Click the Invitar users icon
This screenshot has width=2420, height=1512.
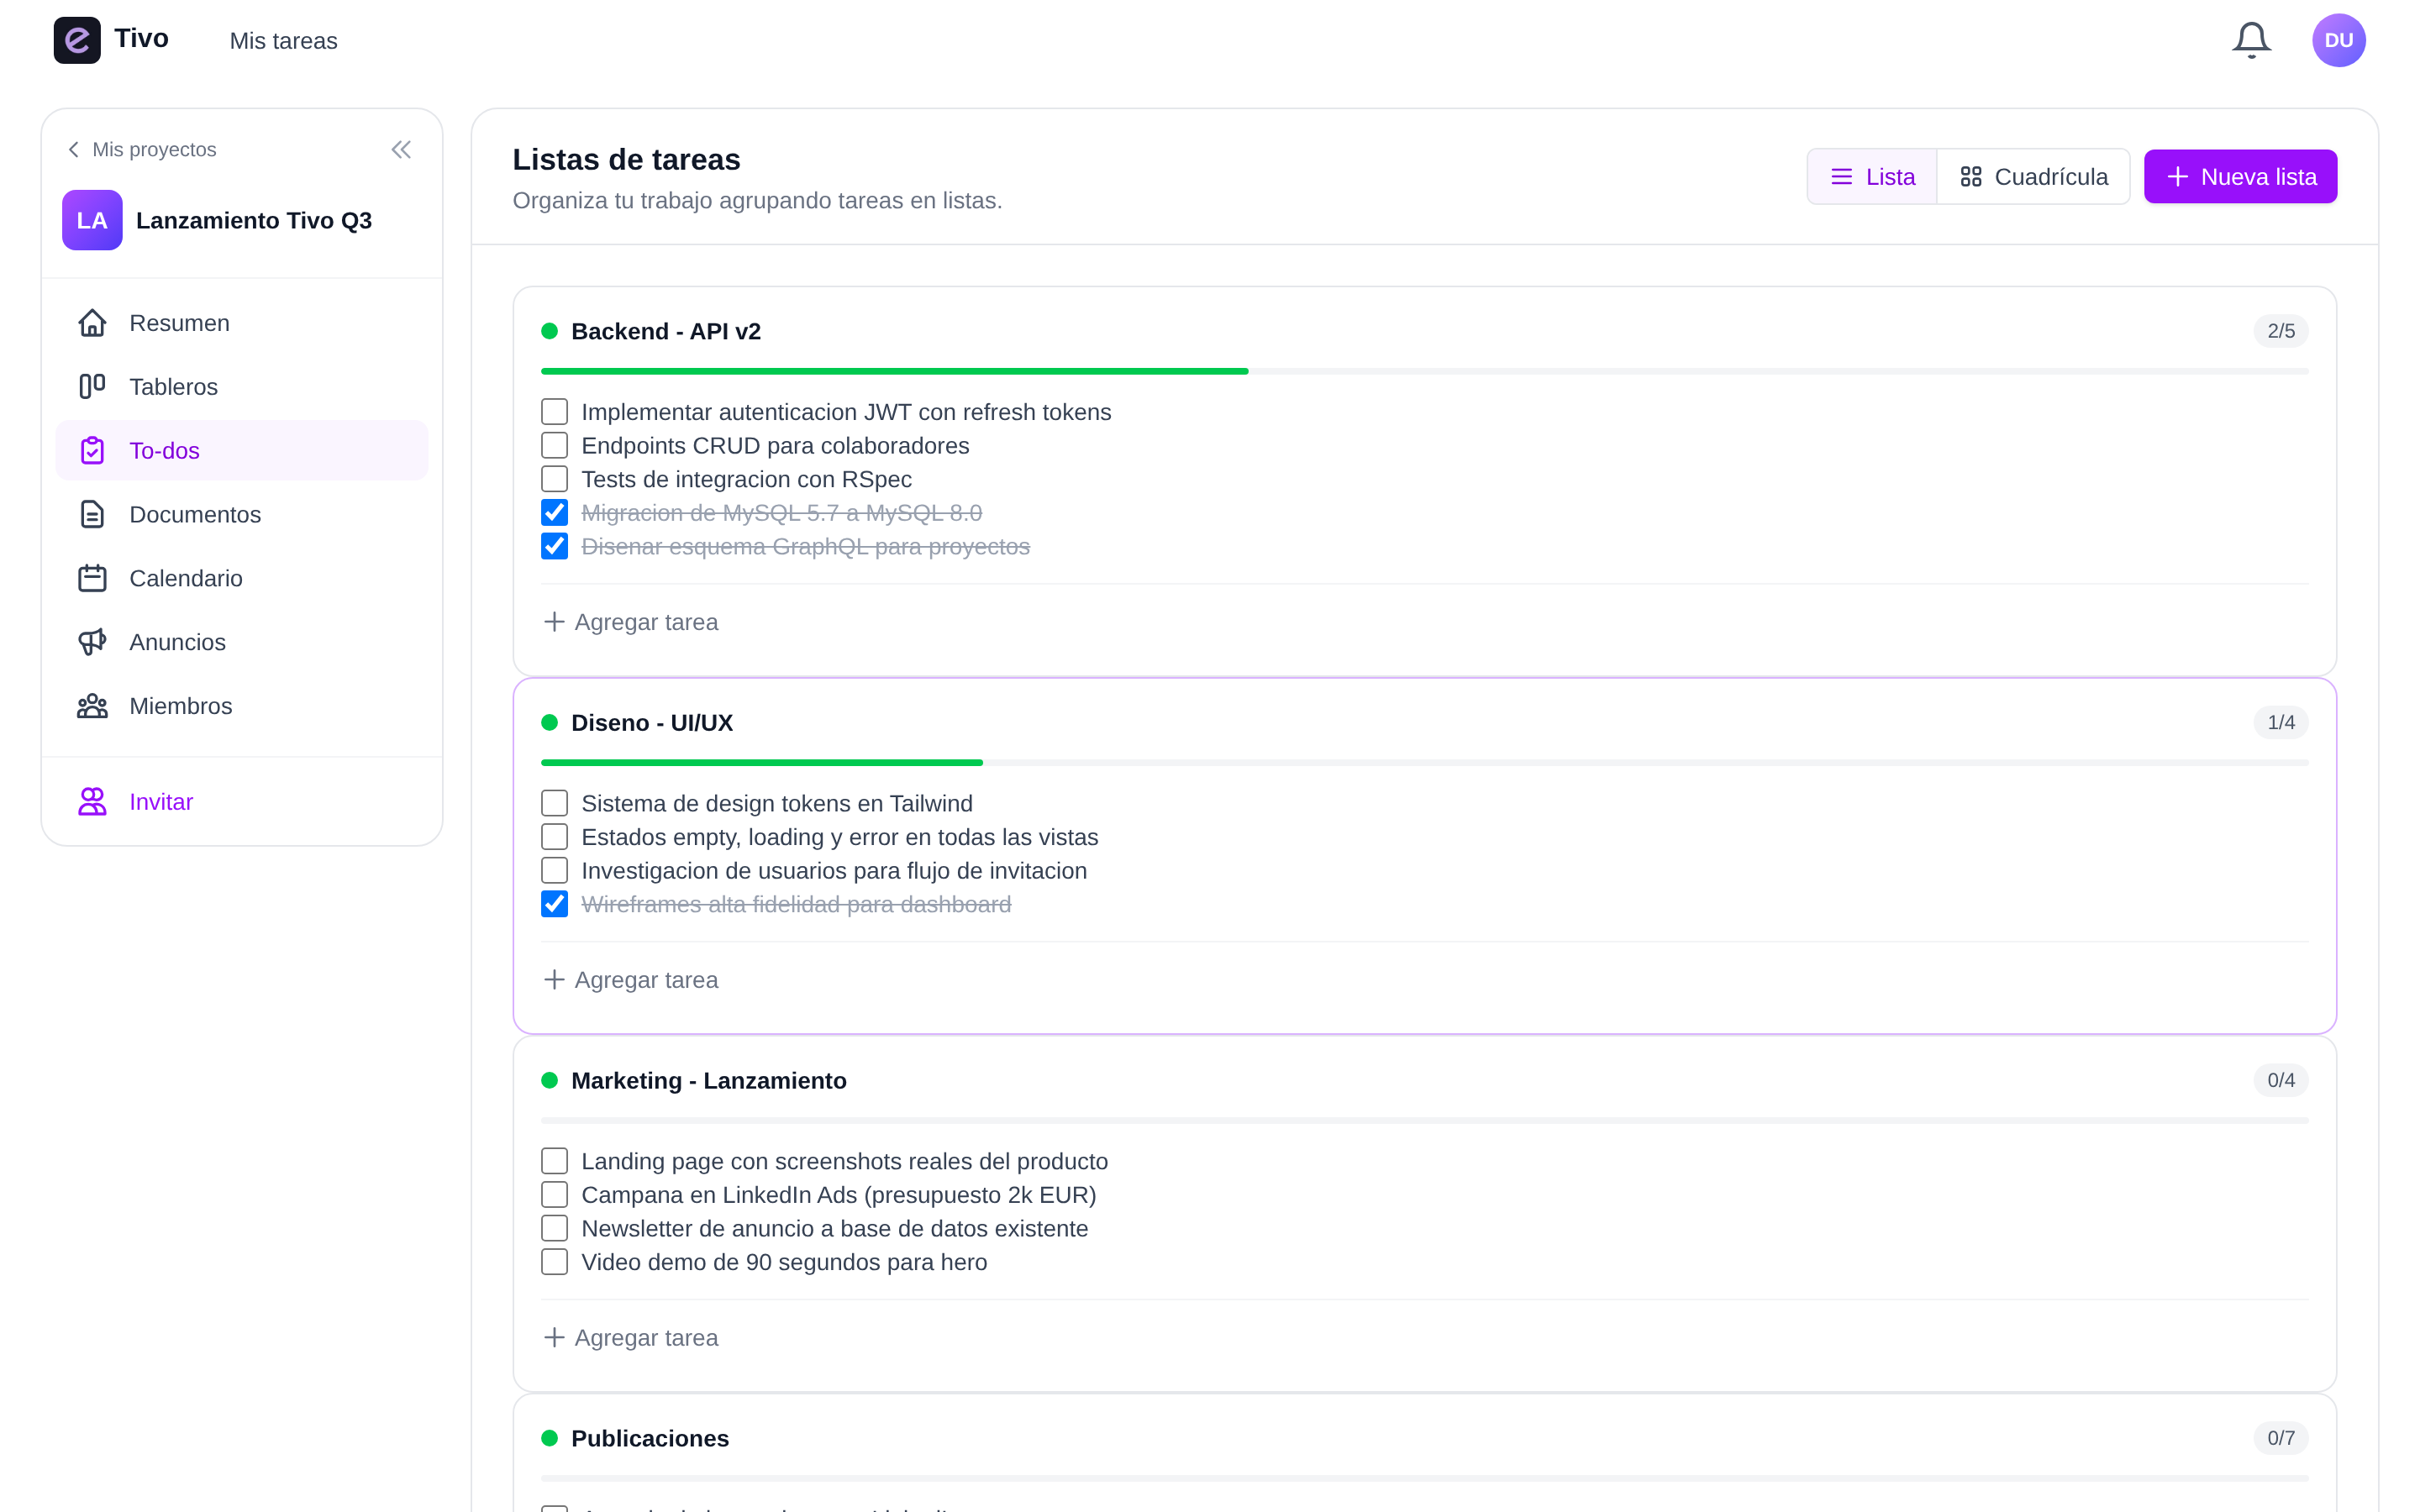tap(92, 802)
